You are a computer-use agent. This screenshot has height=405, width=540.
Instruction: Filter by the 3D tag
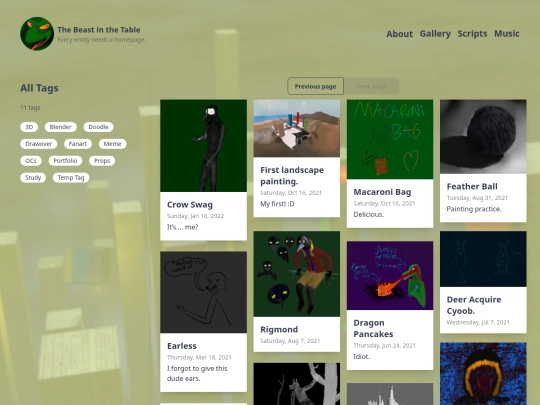(29, 127)
